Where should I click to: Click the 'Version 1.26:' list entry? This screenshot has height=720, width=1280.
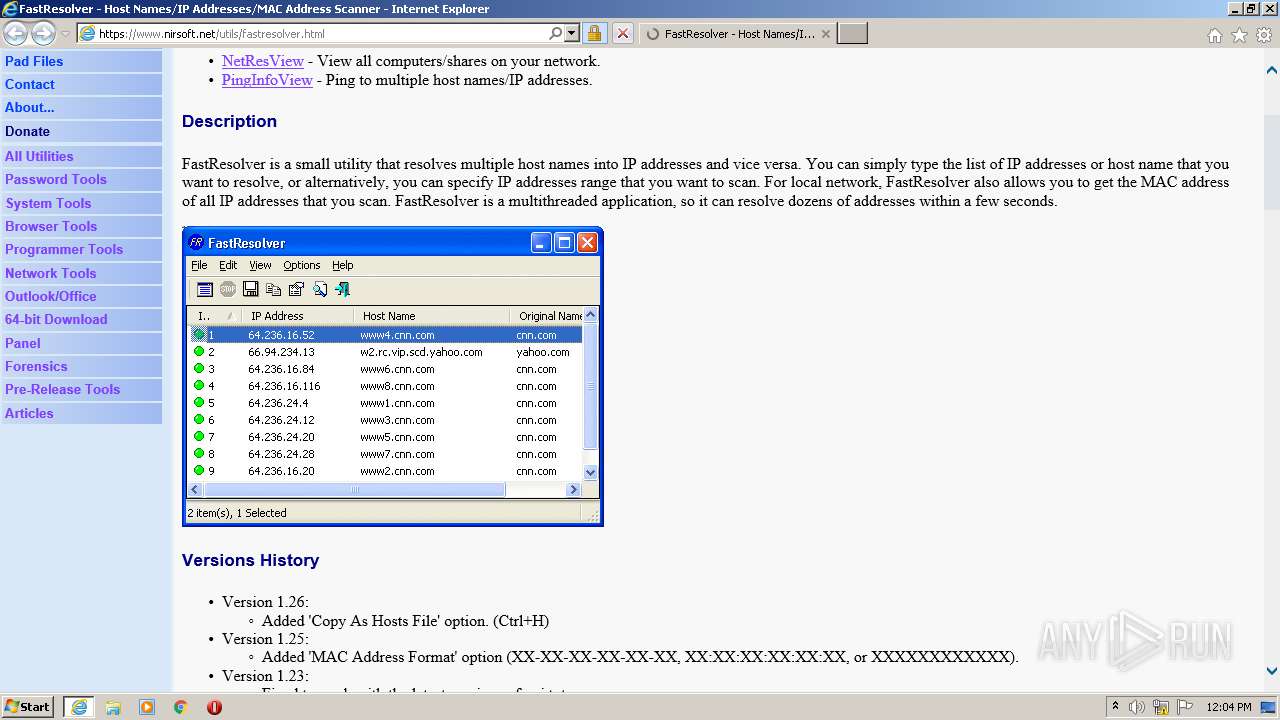tap(265, 602)
